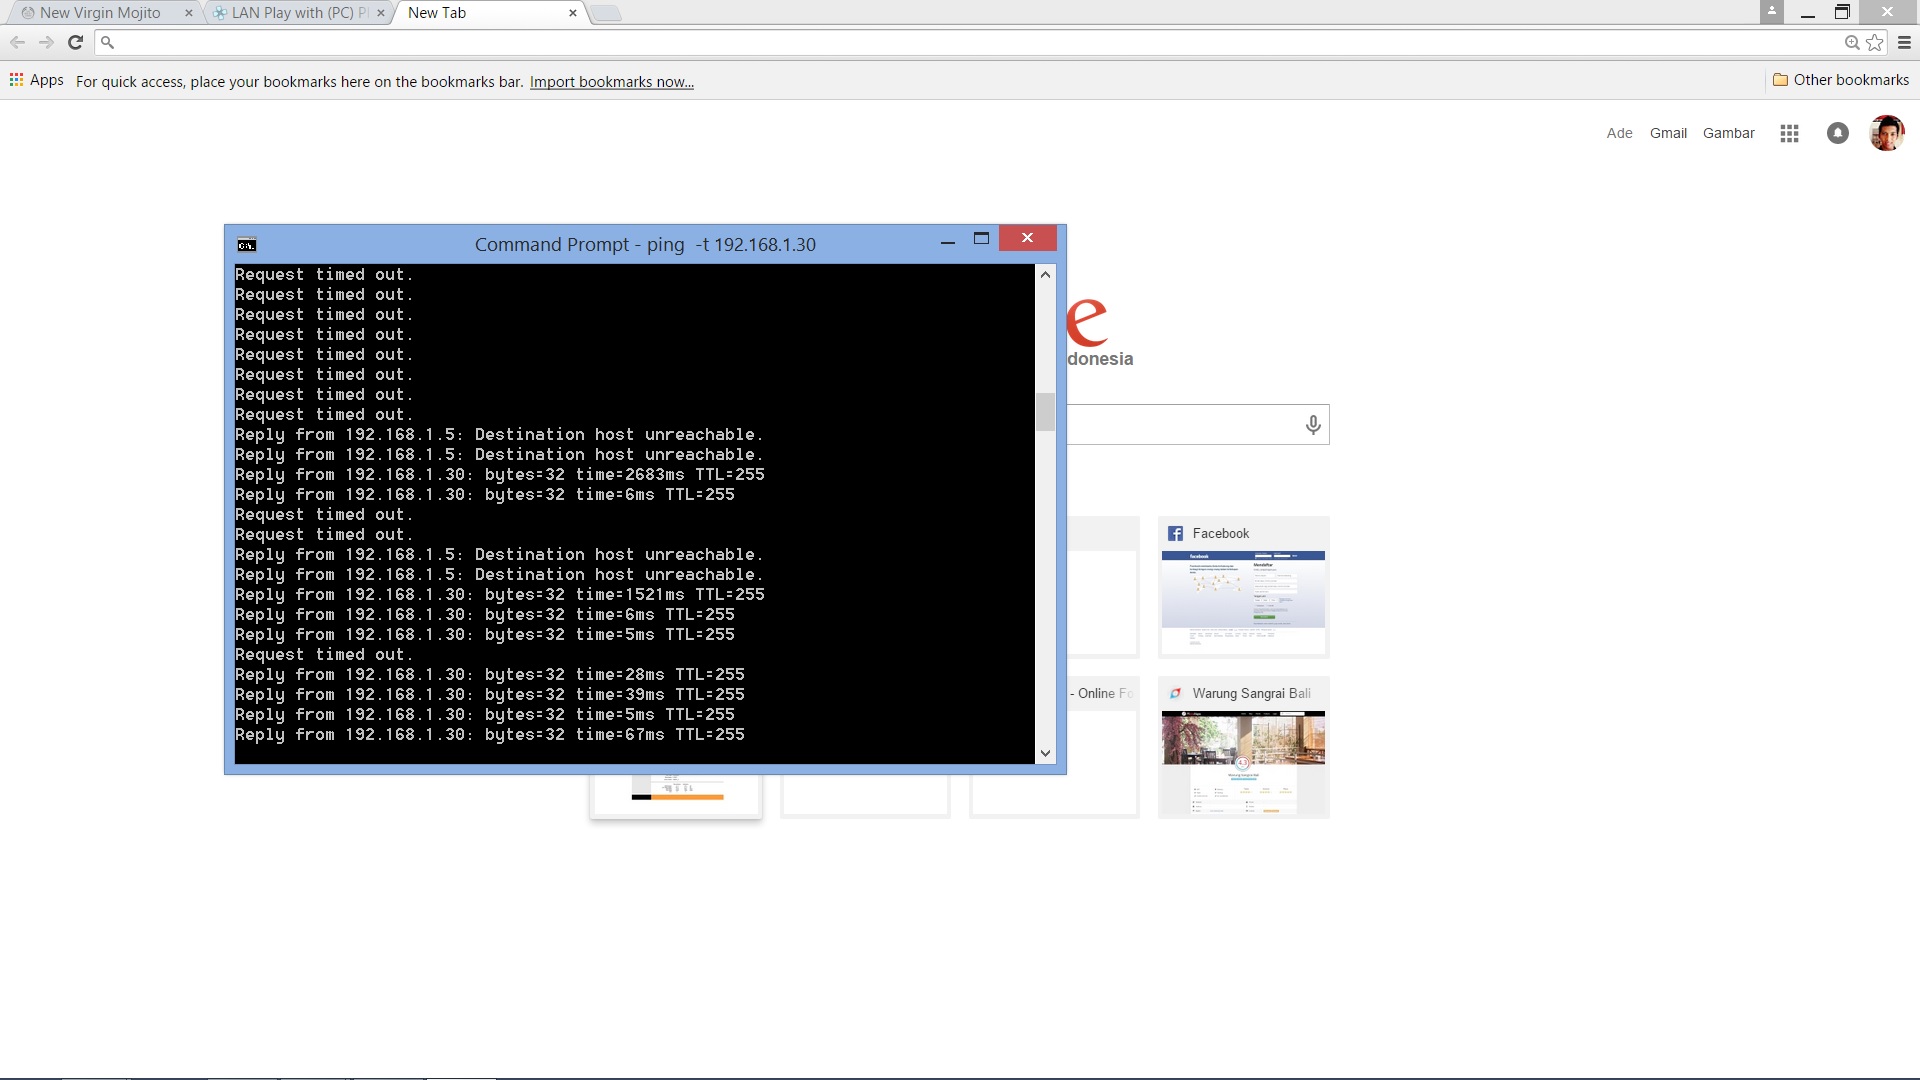Open the Facebook thumbnail tile
1920x1080 pixels.
pos(1243,588)
